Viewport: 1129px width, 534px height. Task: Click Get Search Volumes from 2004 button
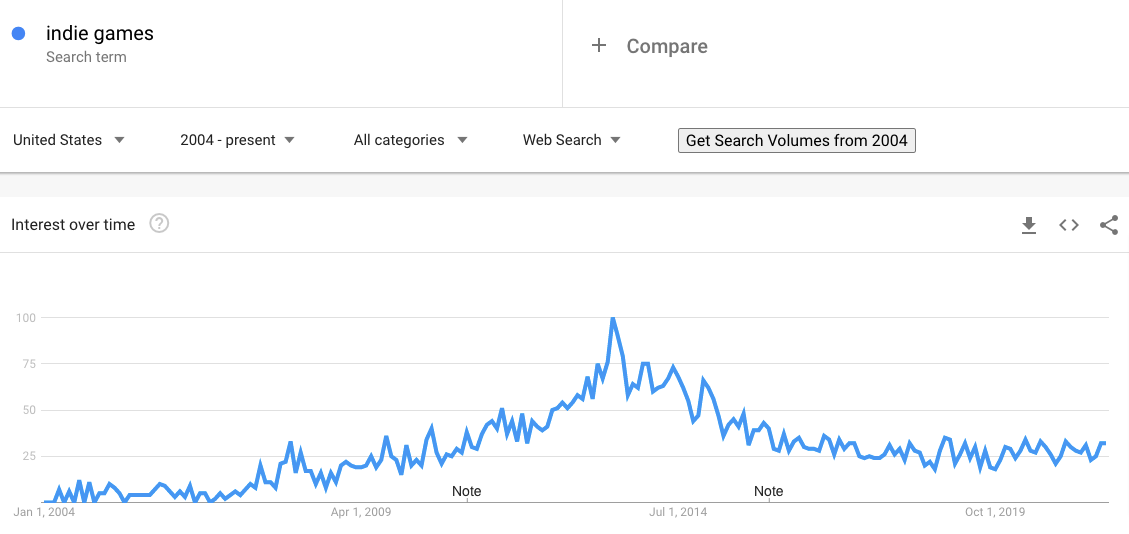tap(796, 140)
